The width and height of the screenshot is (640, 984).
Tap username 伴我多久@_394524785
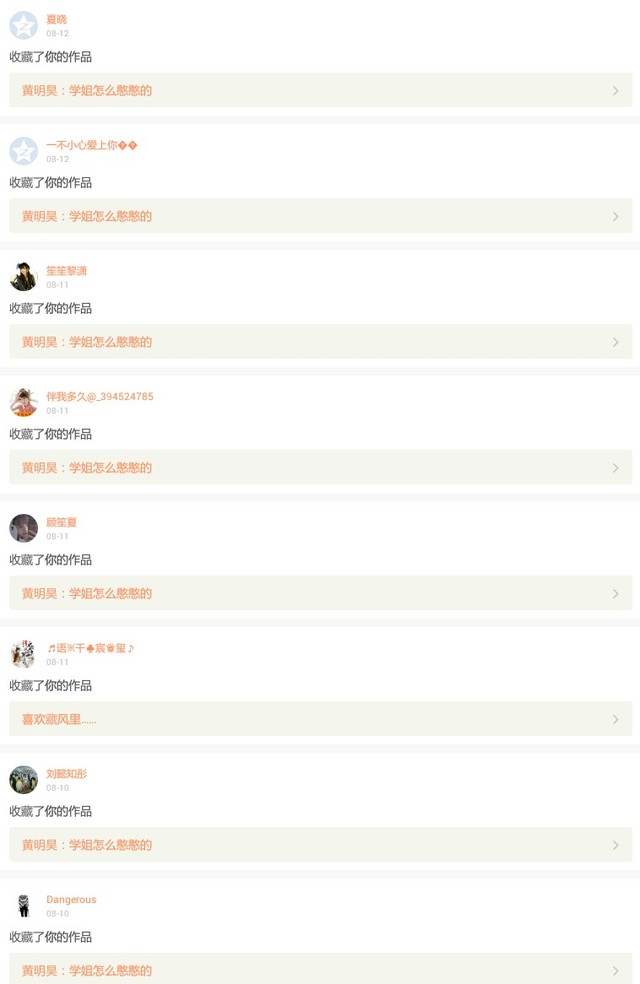coord(99,396)
